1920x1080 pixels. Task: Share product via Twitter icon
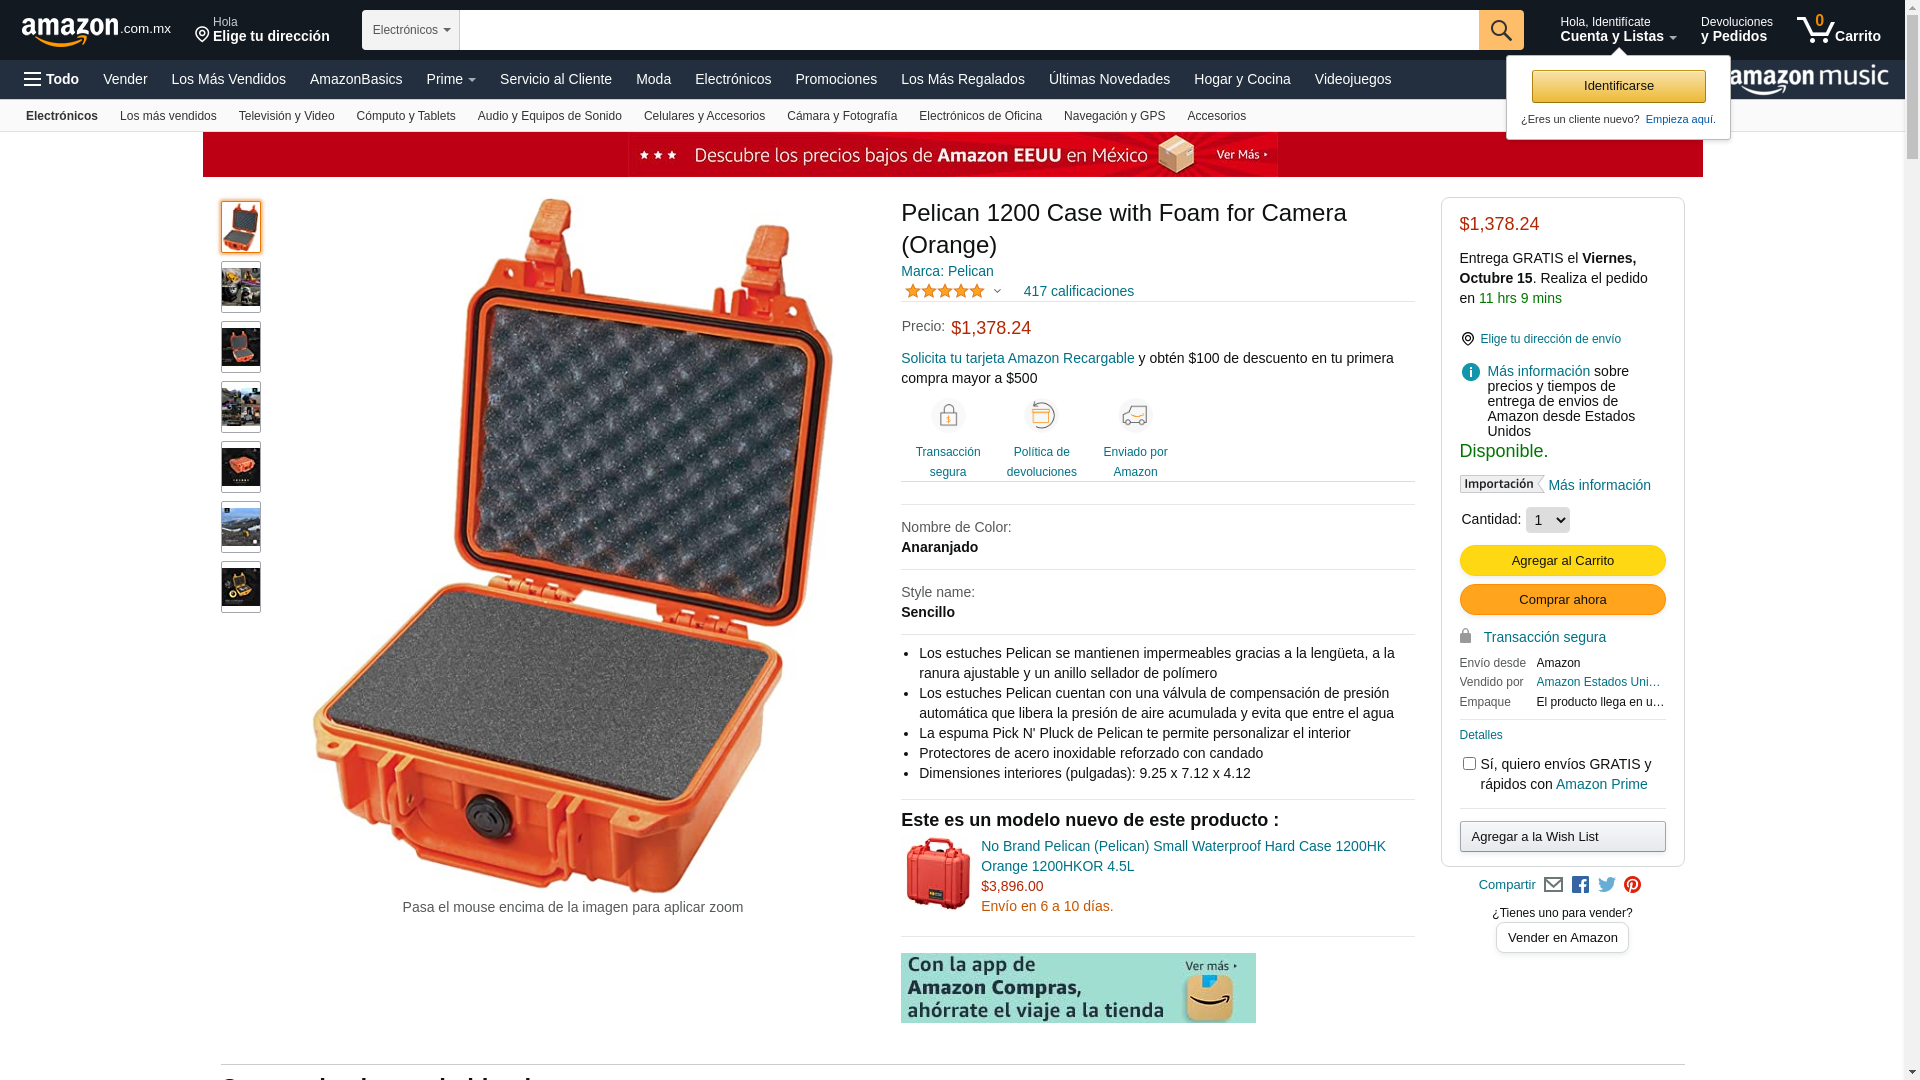click(x=1607, y=885)
